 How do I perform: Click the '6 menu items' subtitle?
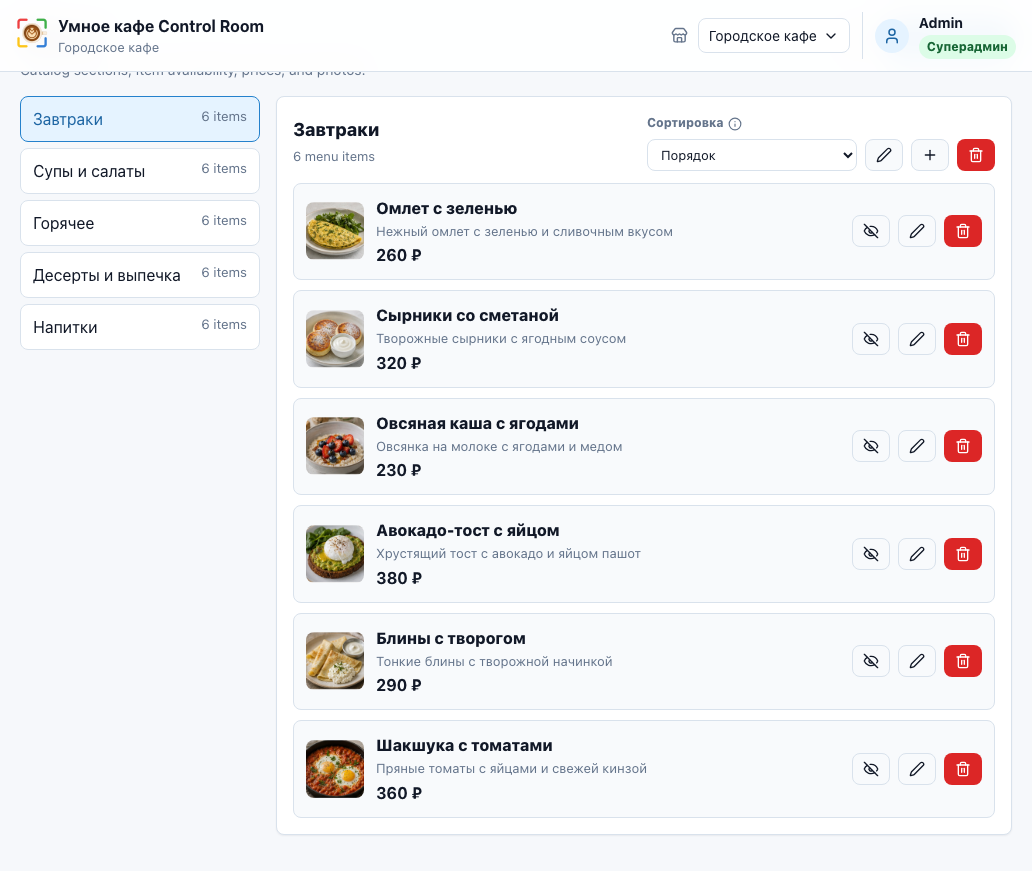[334, 157]
